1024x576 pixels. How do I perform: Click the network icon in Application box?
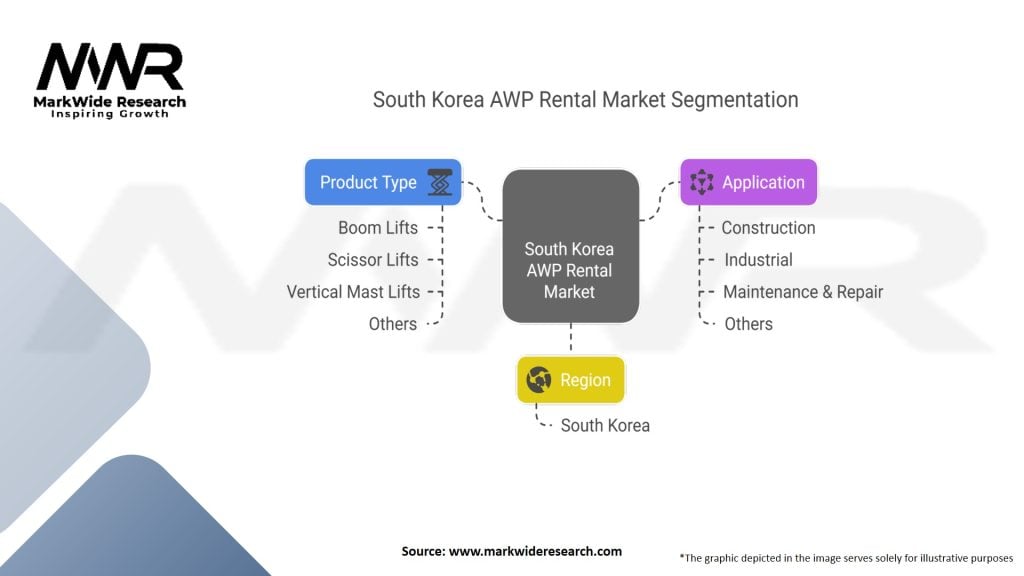point(702,182)
